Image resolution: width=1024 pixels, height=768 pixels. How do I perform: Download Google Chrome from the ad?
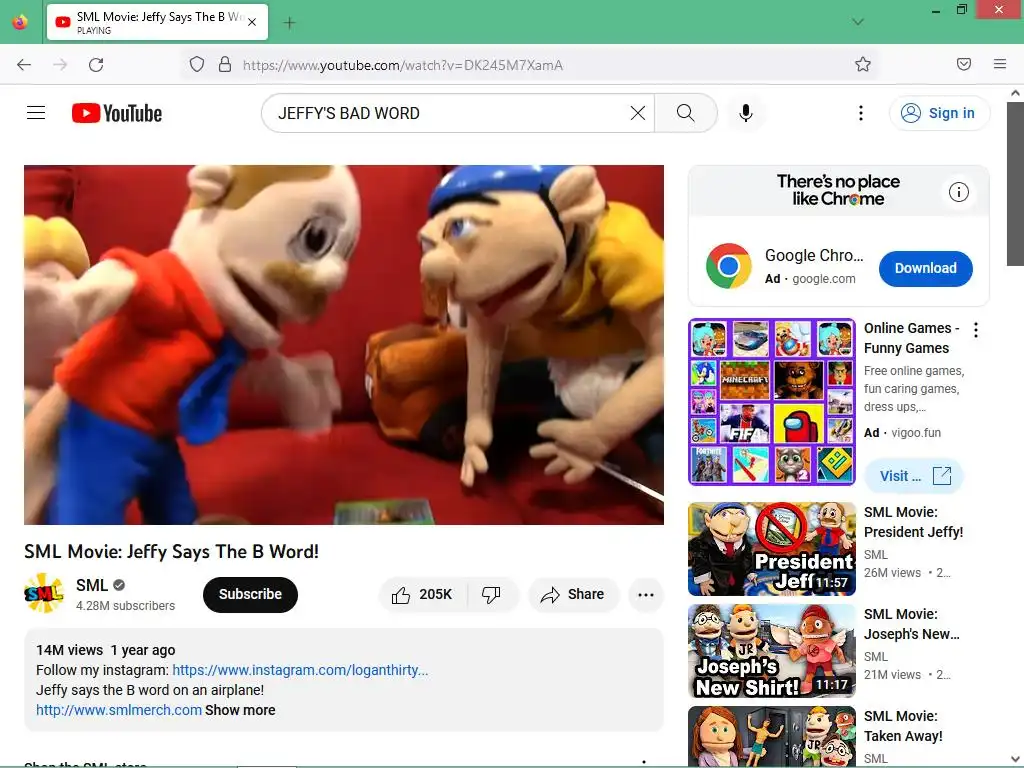click(925, 268)
